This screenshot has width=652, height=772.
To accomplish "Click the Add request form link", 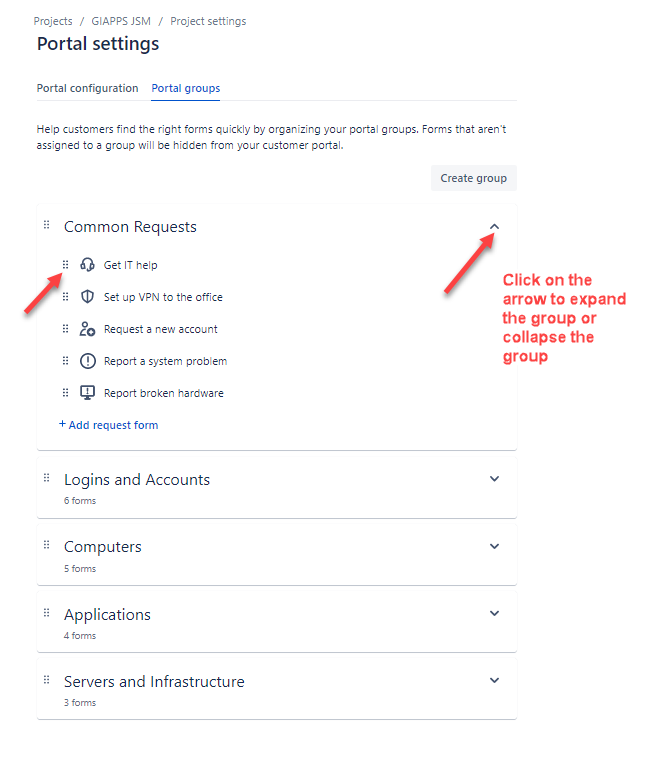I will tap(108, 425).
